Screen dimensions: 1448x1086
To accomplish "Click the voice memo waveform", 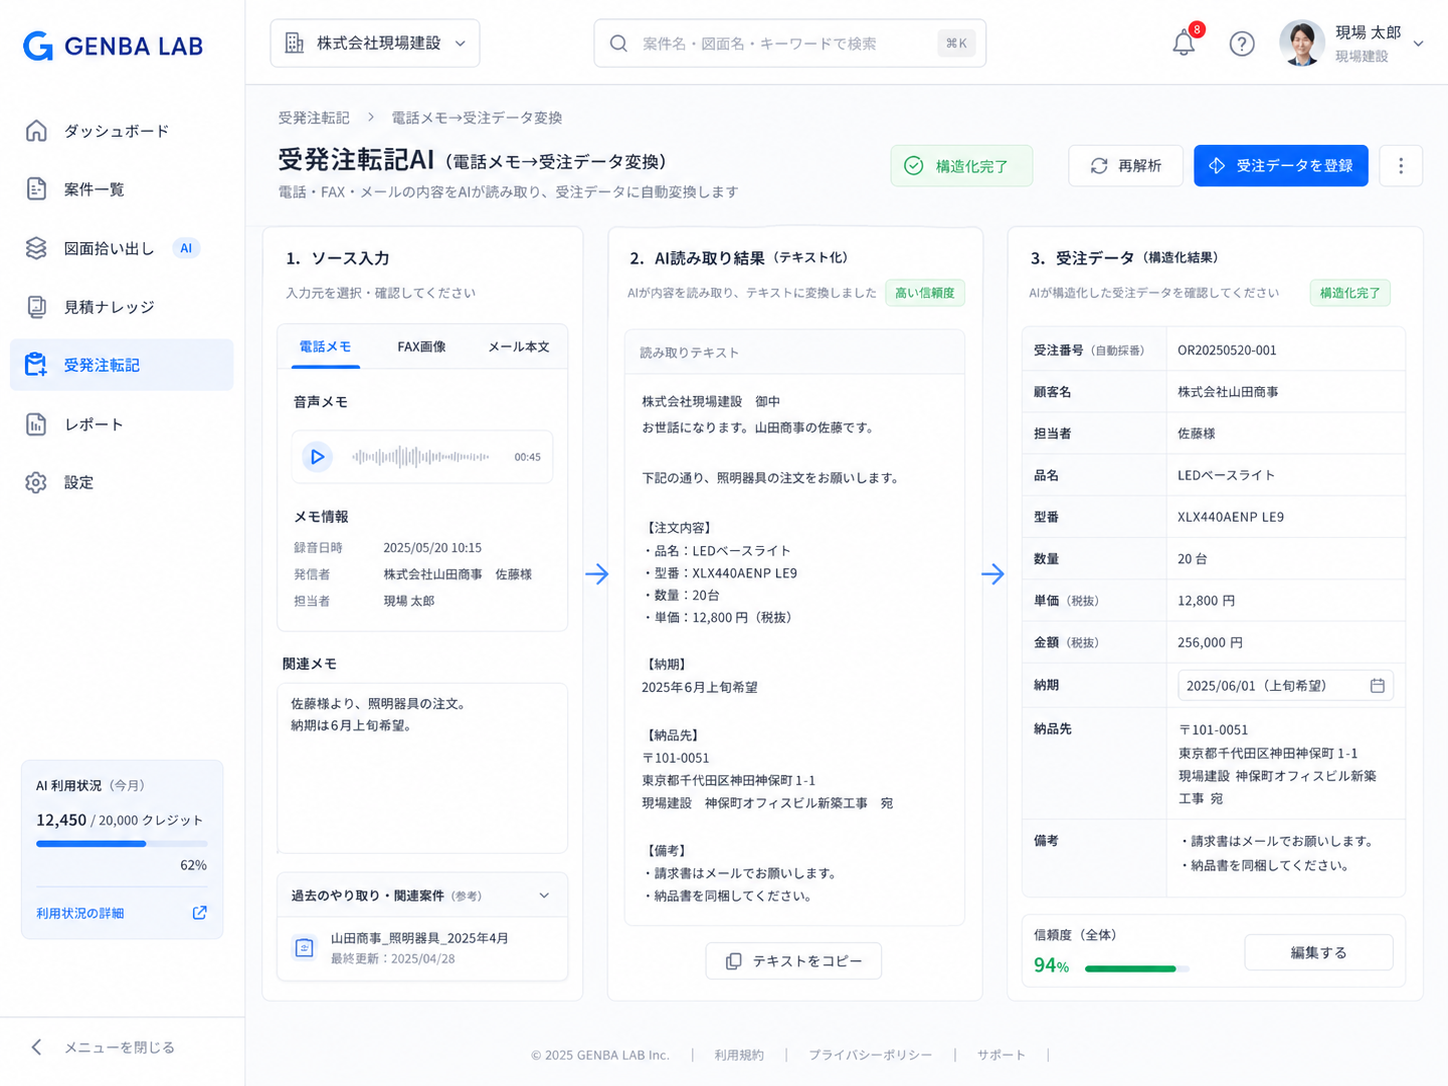I will click(420, 457).
